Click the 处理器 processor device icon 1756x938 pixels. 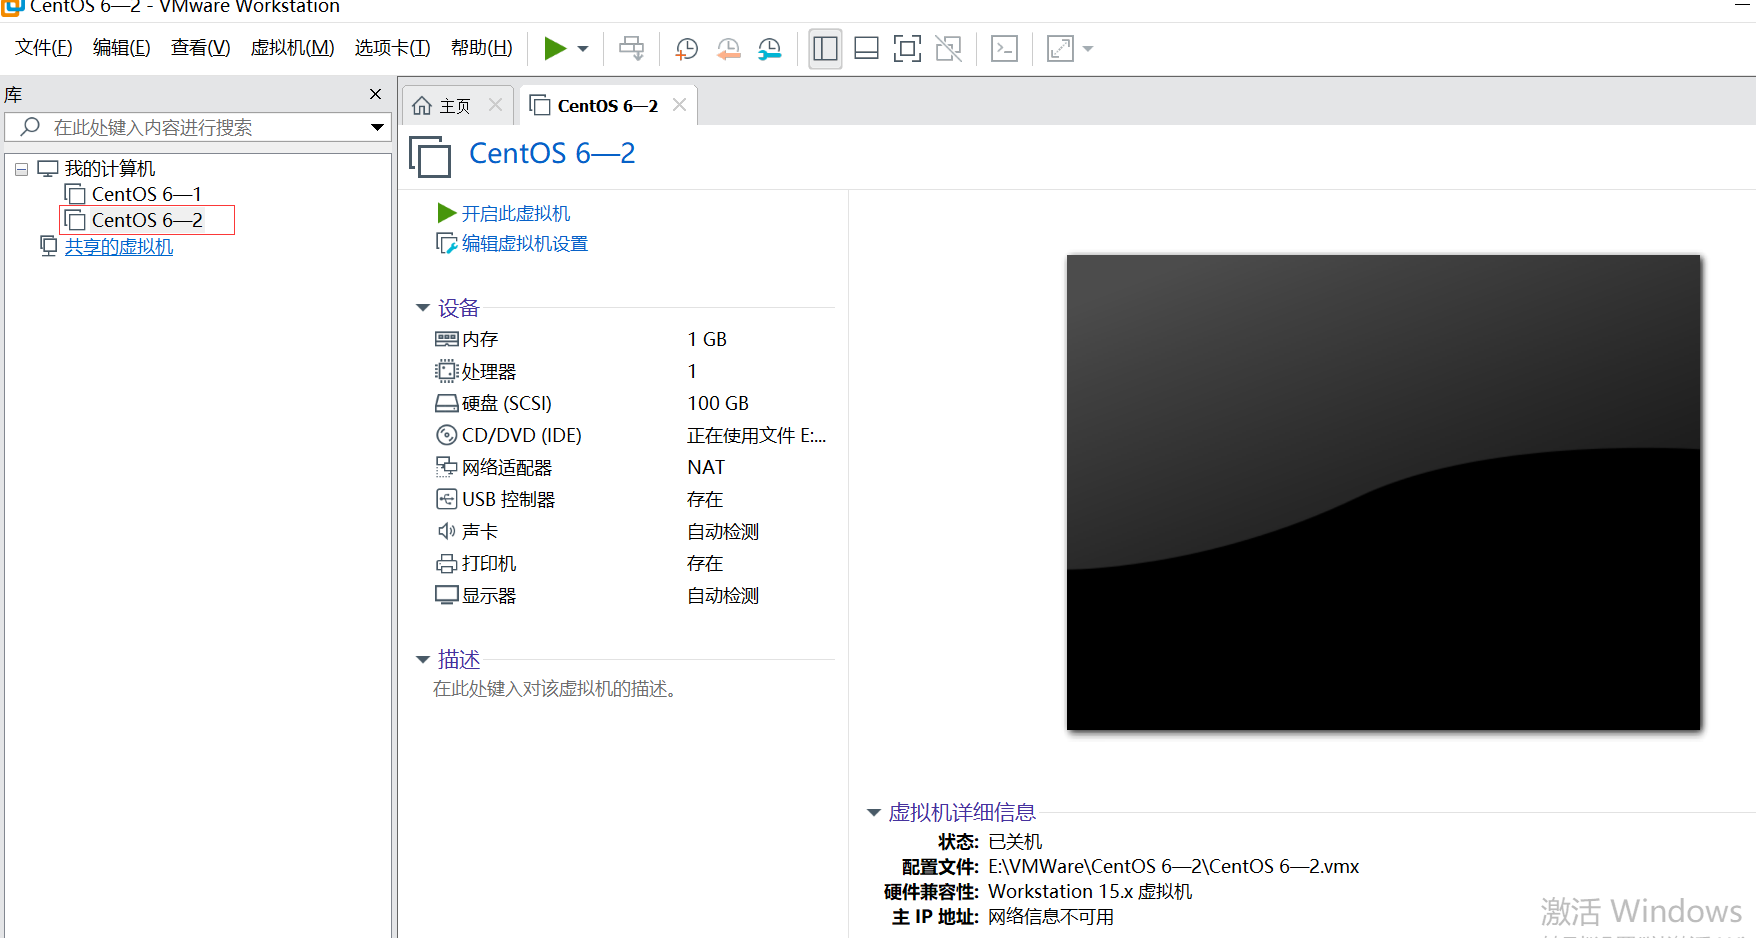[x=446, y=371]
